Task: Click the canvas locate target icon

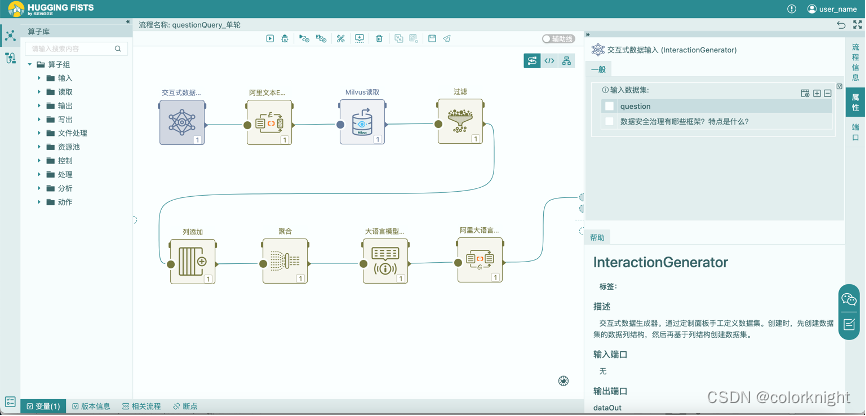Action: (563, 380)
